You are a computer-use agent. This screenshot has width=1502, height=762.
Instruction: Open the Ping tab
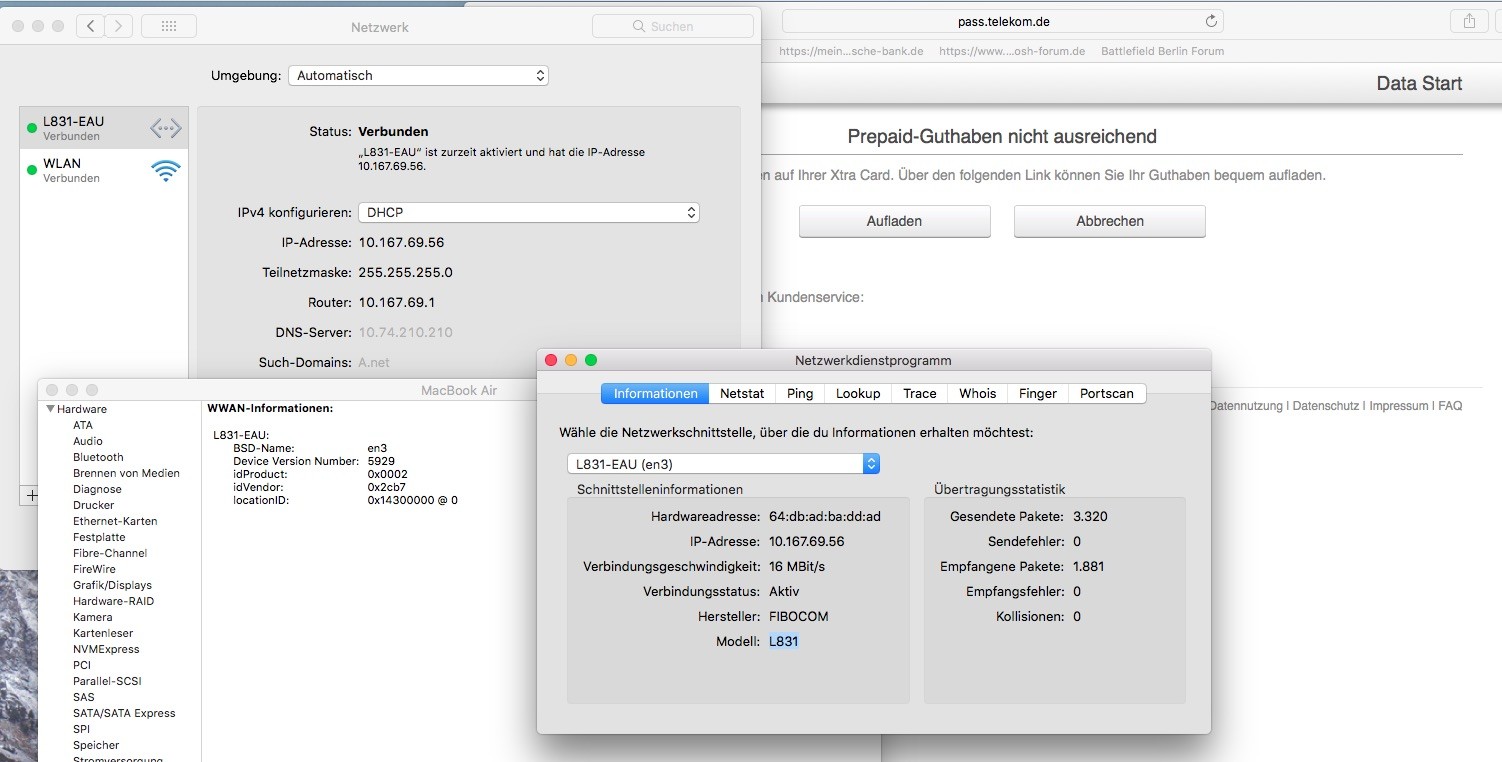[x=800, y=393]
